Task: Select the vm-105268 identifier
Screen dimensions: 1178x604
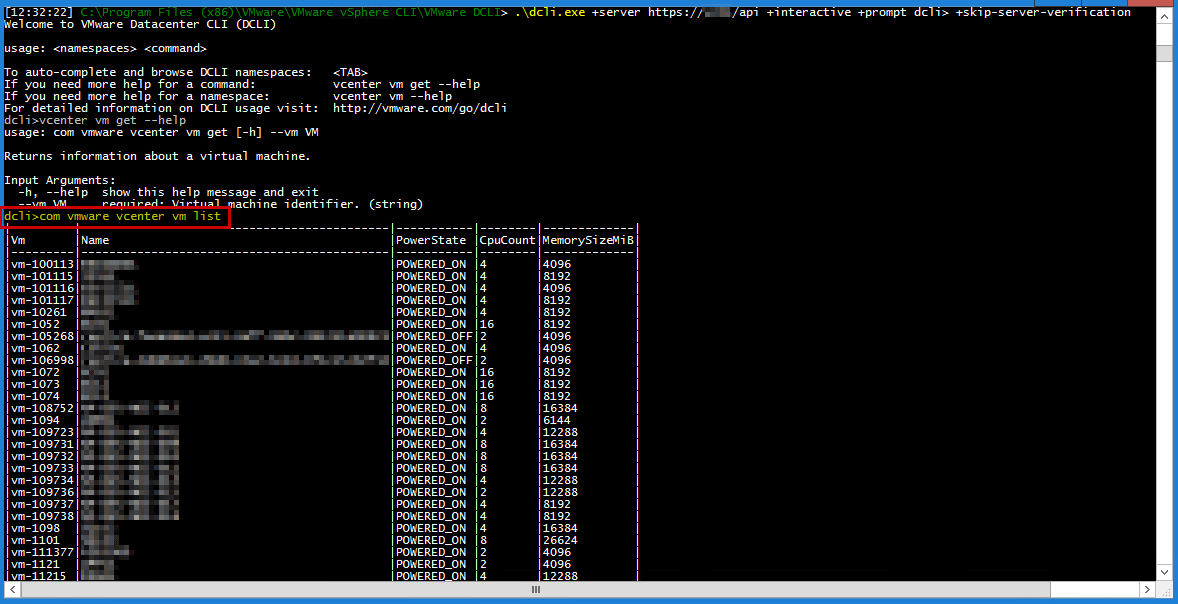Action: (42, 337)
